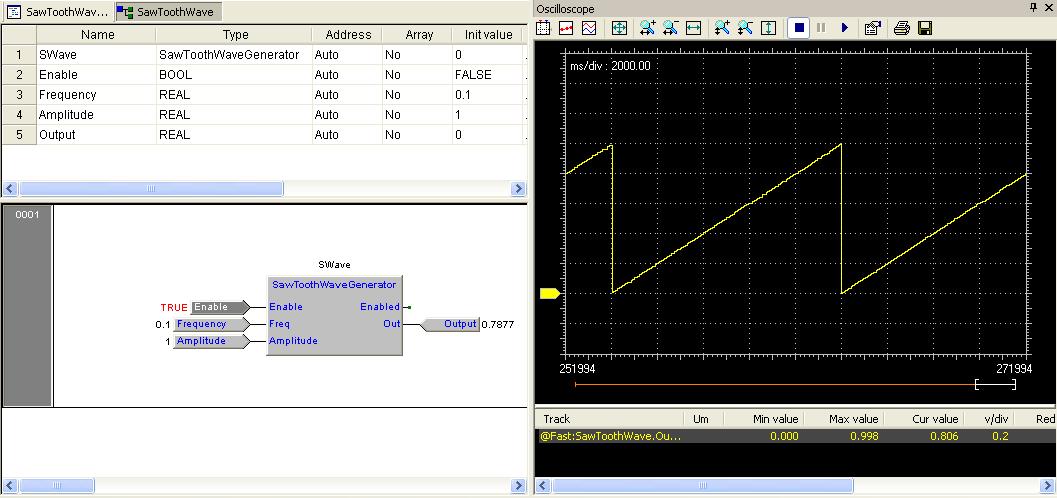Close the Oscilloscope panel
Screen dimensions: 1057x498
1048,7
